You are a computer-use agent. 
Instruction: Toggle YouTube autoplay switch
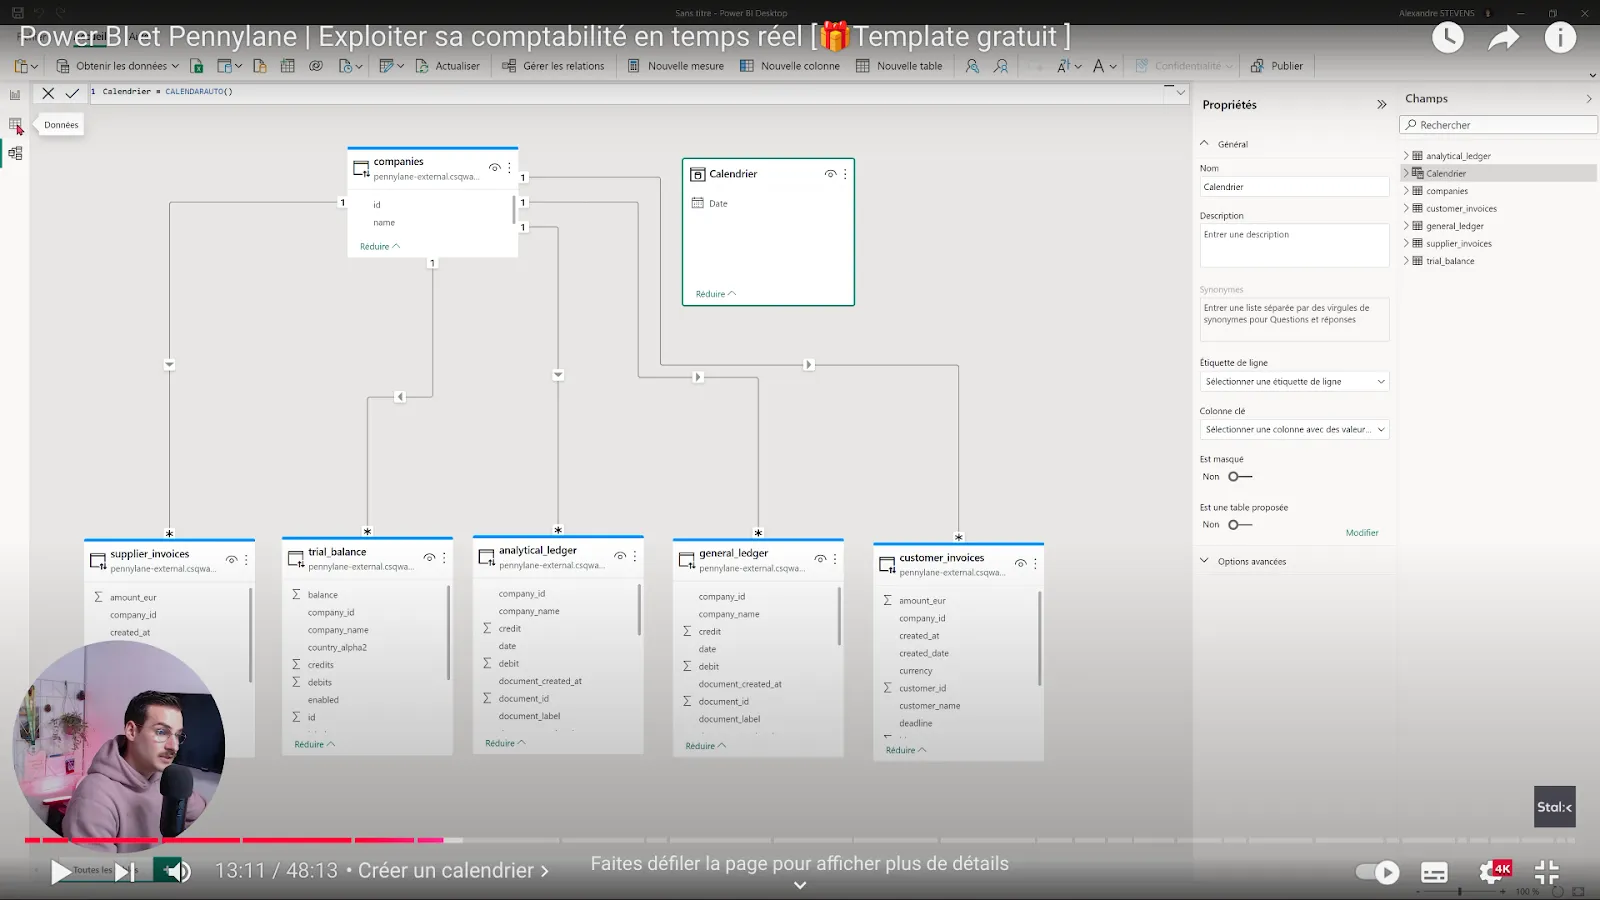coord(1377,872)
